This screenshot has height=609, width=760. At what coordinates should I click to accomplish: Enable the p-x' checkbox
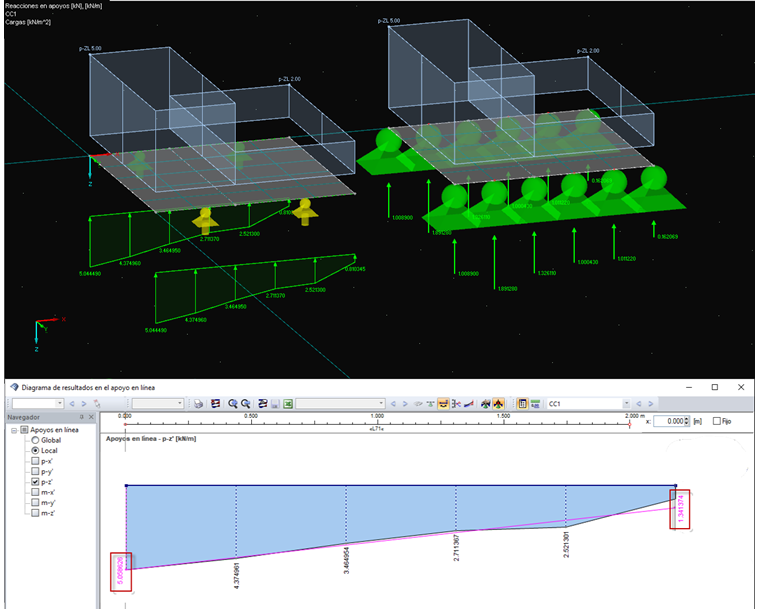(x=35, y=461)
